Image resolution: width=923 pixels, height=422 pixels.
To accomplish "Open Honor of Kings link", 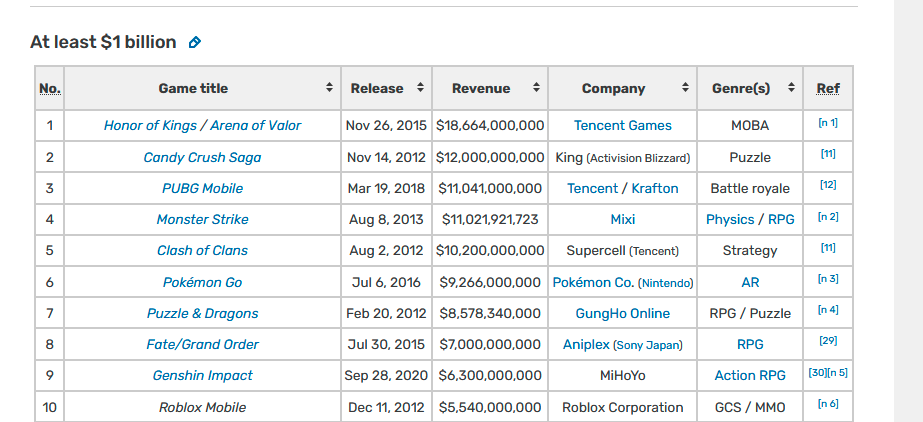I will [x=150, y=125].
